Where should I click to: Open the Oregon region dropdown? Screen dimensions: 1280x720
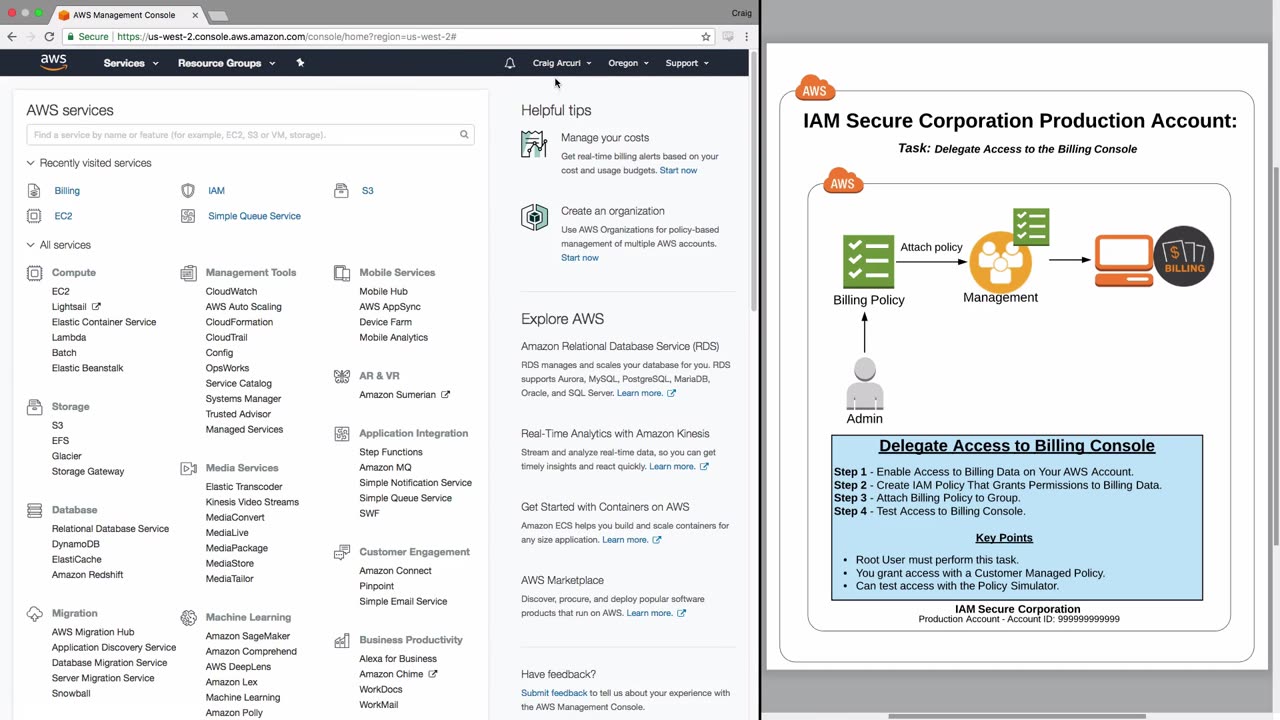pyautogui.click(x=628, y=63)
